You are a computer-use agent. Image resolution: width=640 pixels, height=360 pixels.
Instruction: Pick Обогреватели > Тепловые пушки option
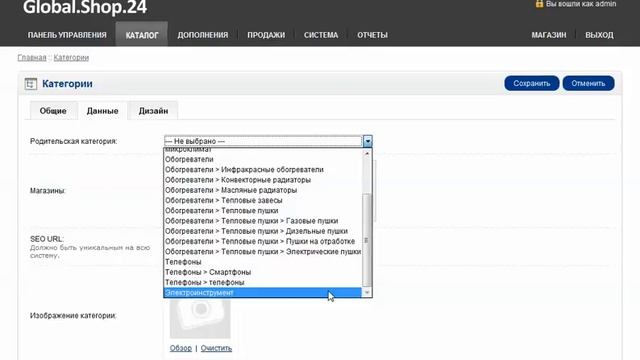pyautogui.click(x=263, y=211)
